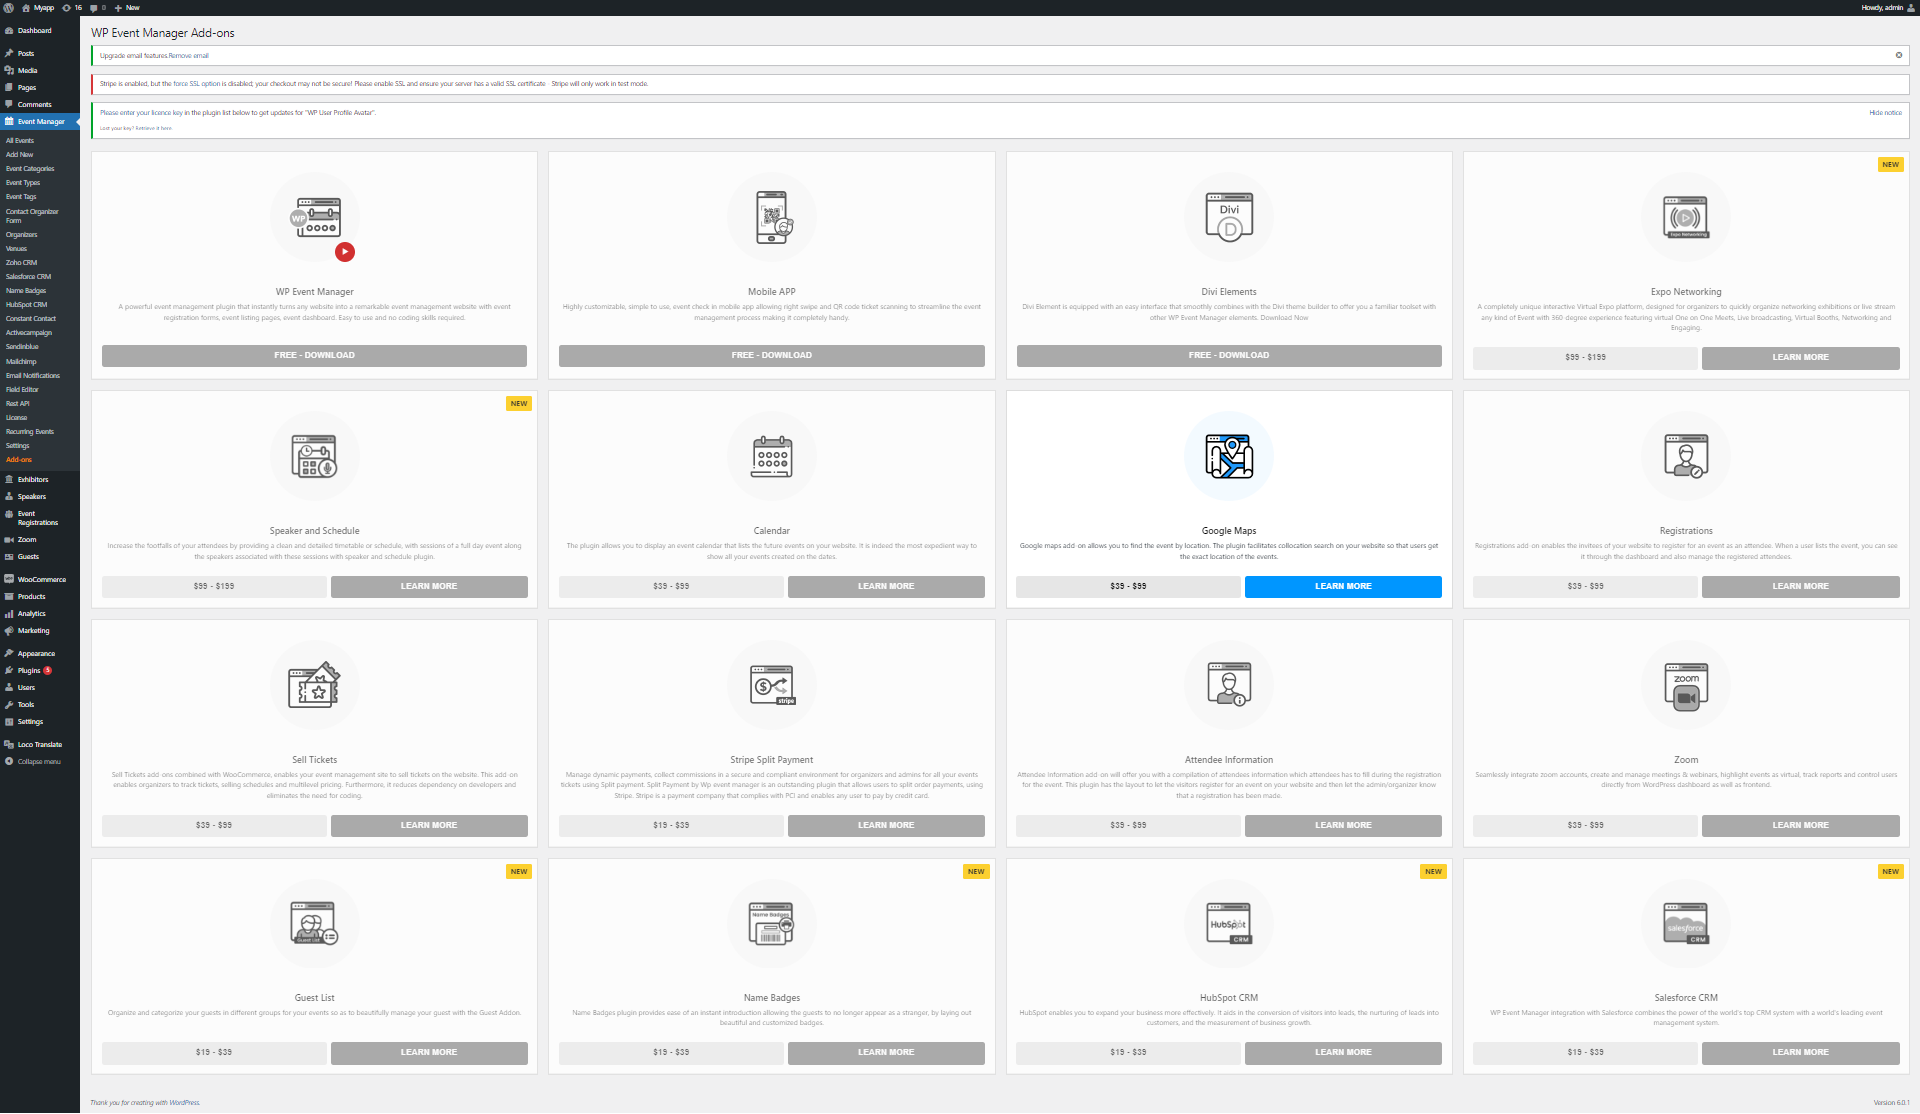Viewport: 1920px width, 1114px height.
Task: Go to All Events in the sidebar
Action: click(x=19, y=140)
